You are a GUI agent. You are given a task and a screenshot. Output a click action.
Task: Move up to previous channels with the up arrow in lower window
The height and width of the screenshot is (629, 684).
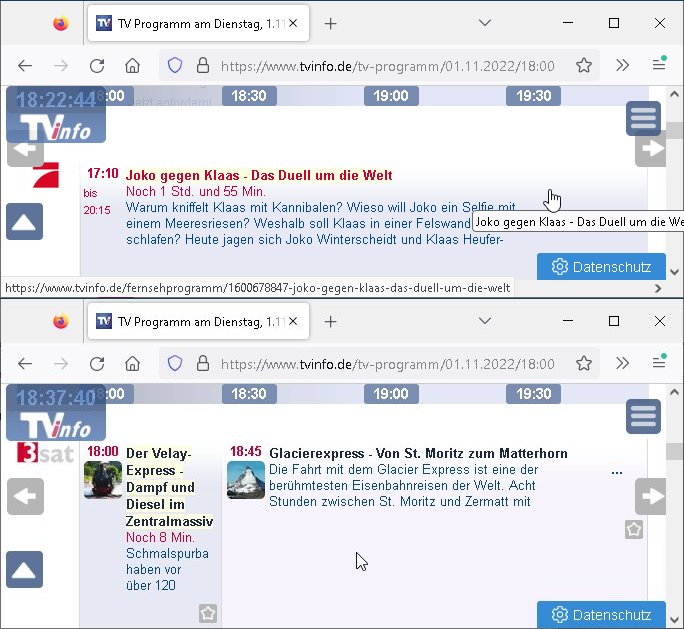24,570
